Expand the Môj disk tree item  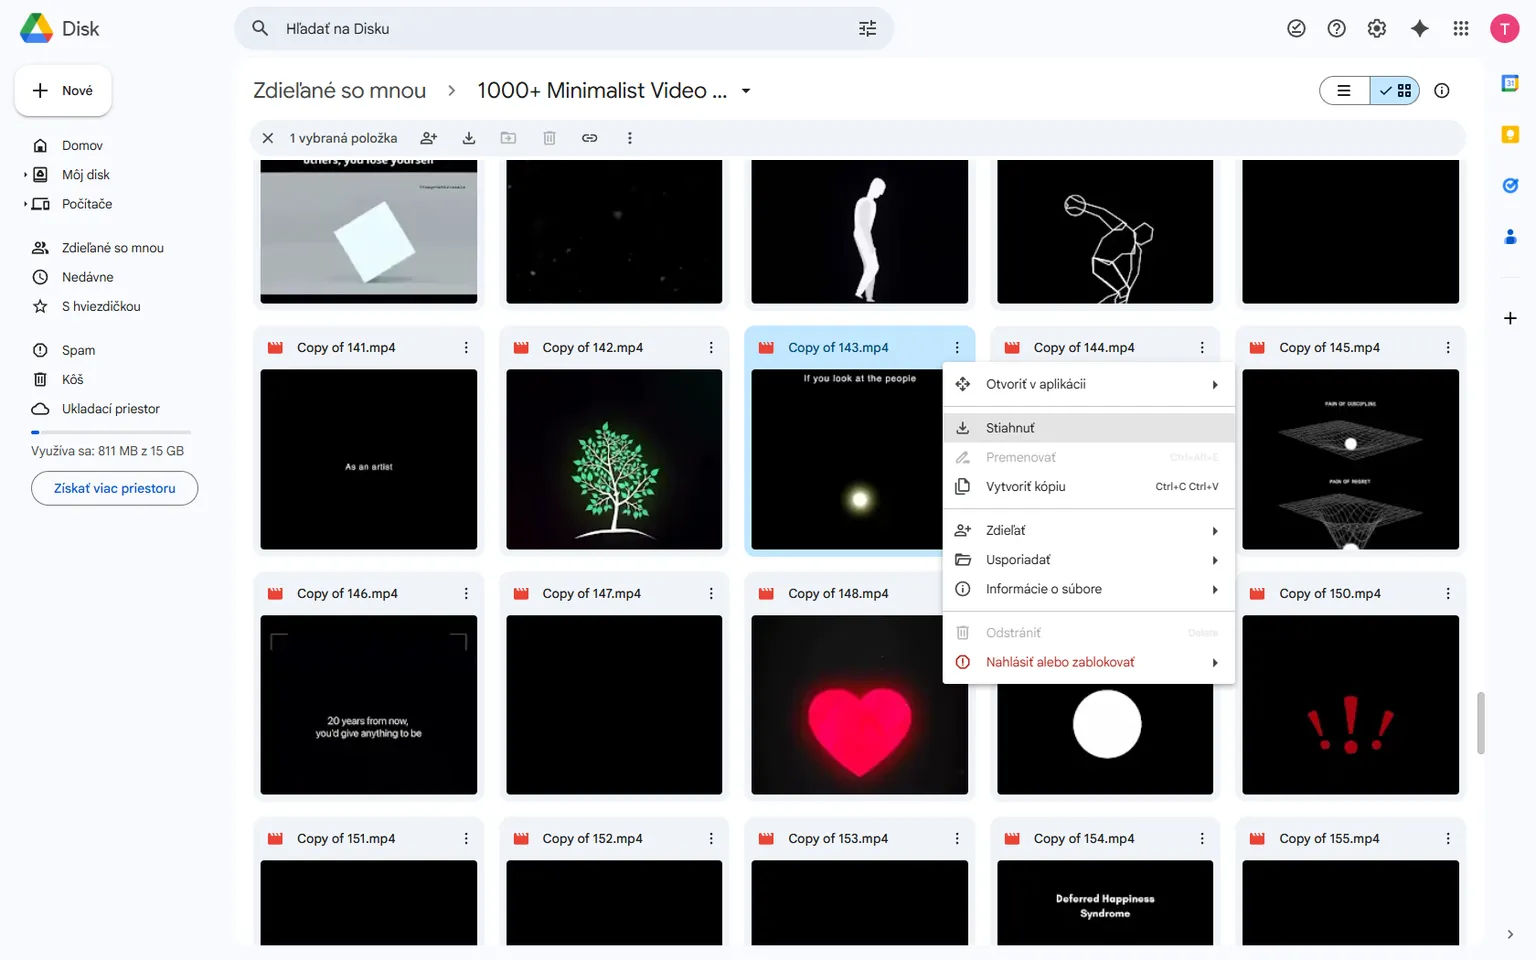(26, 175)
